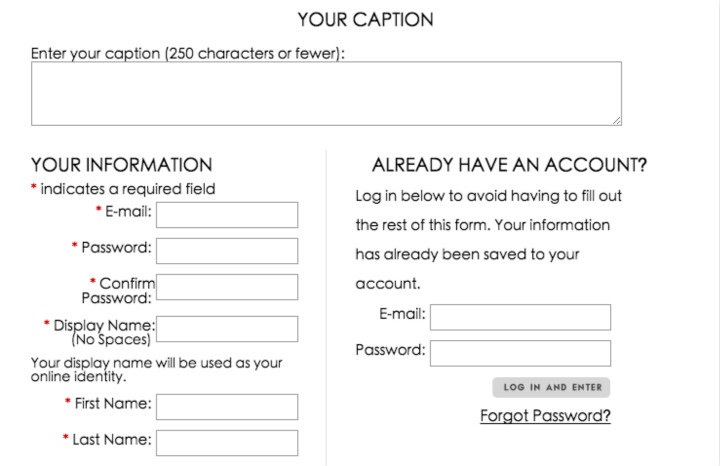Focus the Display Name input field
This screenshot has width=720, height=466.
click(227, 329)
